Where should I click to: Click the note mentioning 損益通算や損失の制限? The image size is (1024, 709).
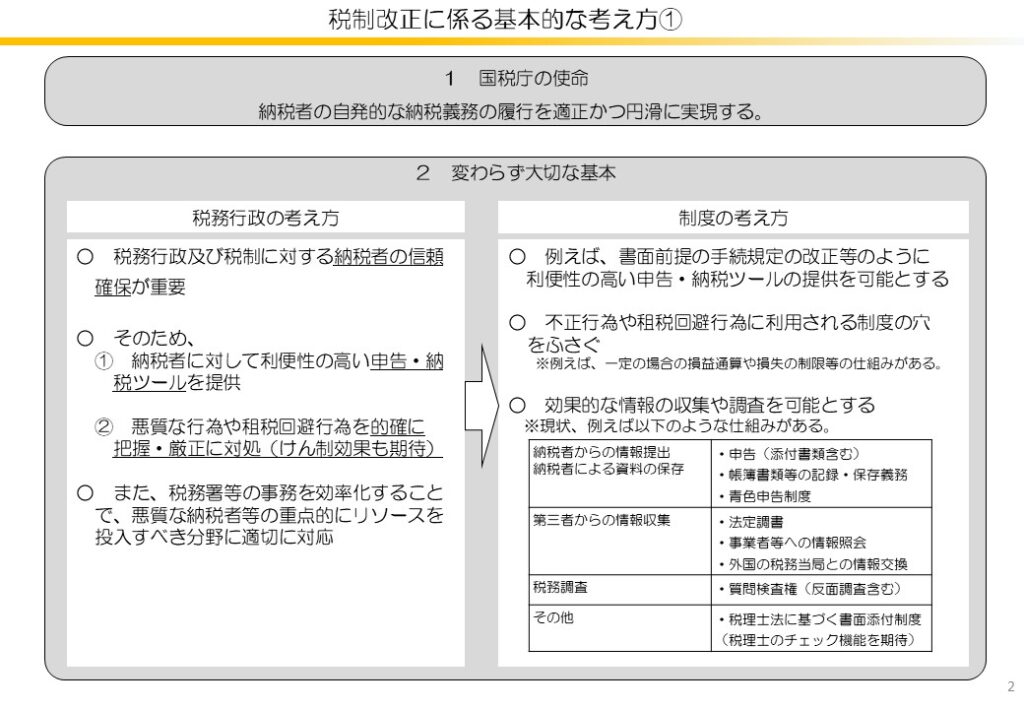coord(738,363)
